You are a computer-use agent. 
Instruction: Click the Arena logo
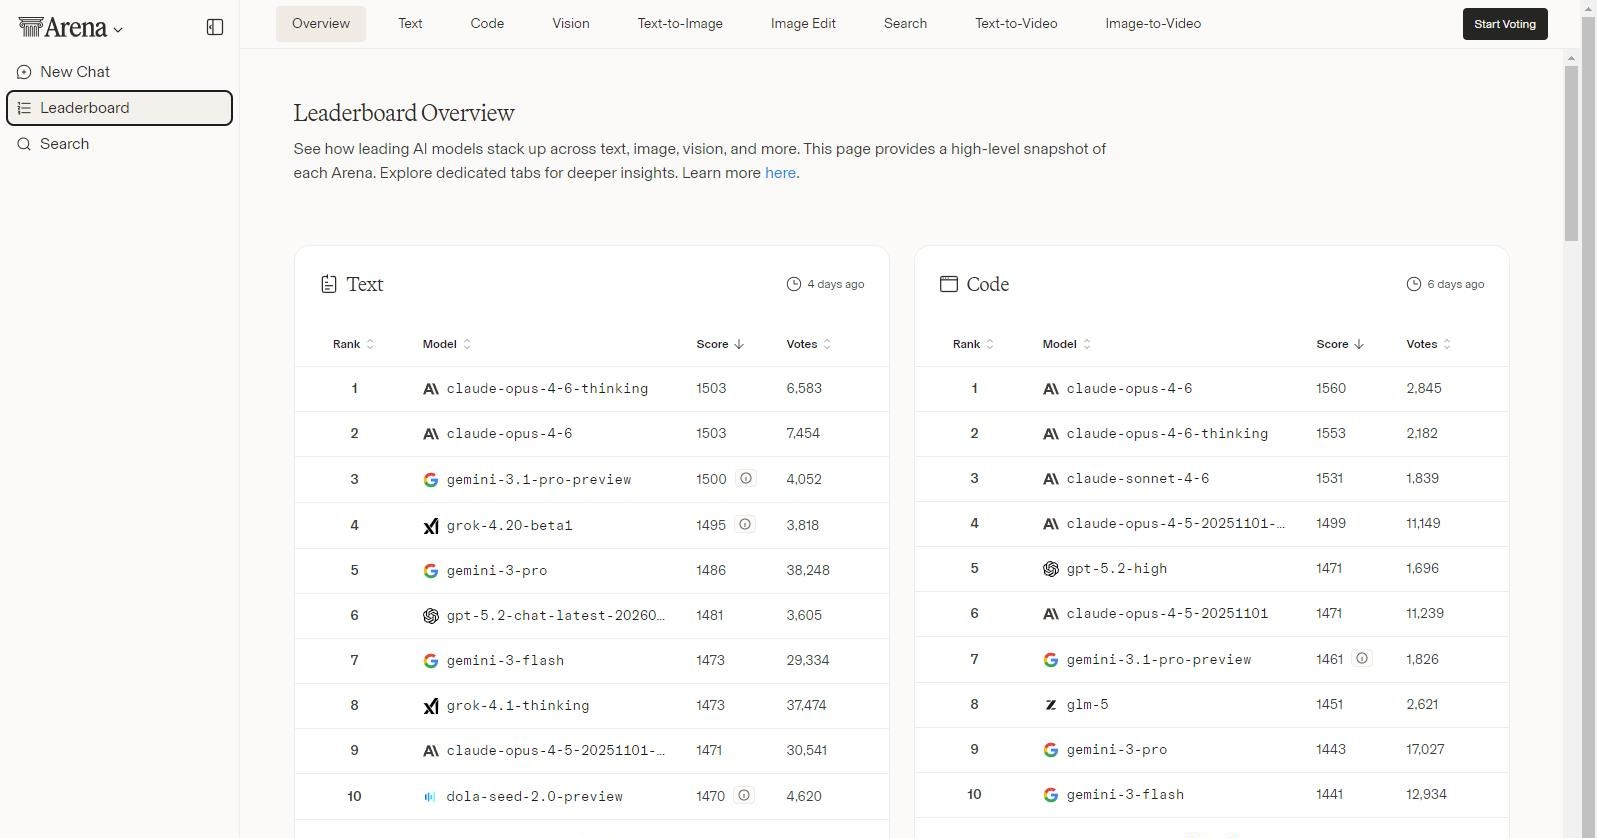click(x=62, y=27)
